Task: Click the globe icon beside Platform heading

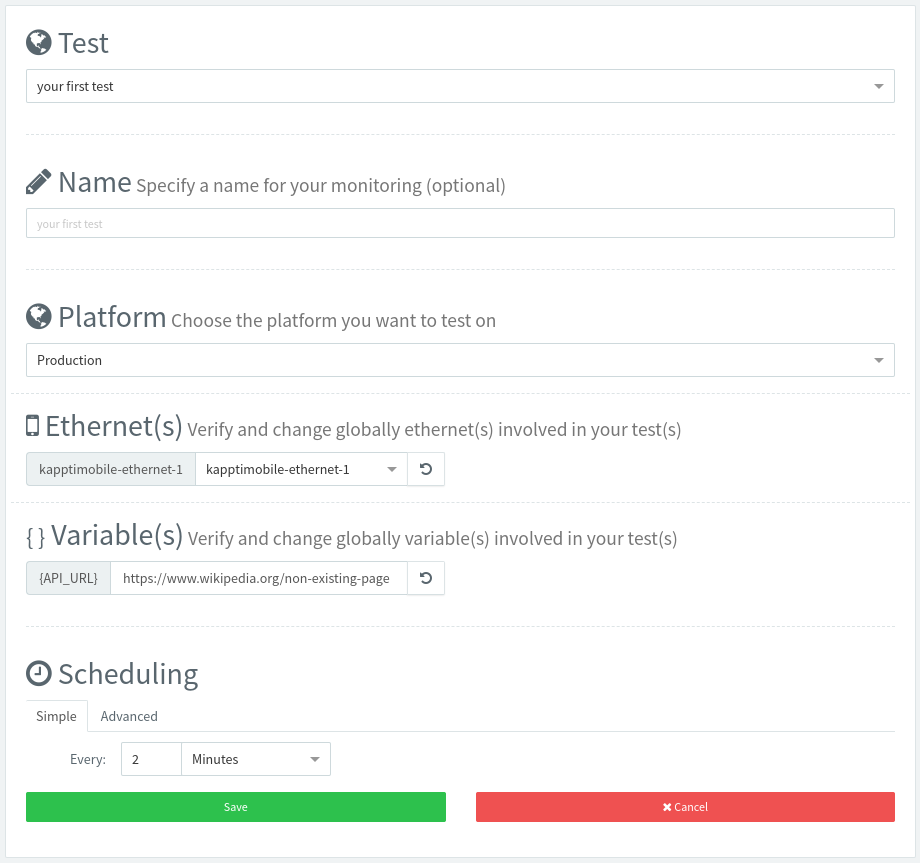Action: point(39,317)
